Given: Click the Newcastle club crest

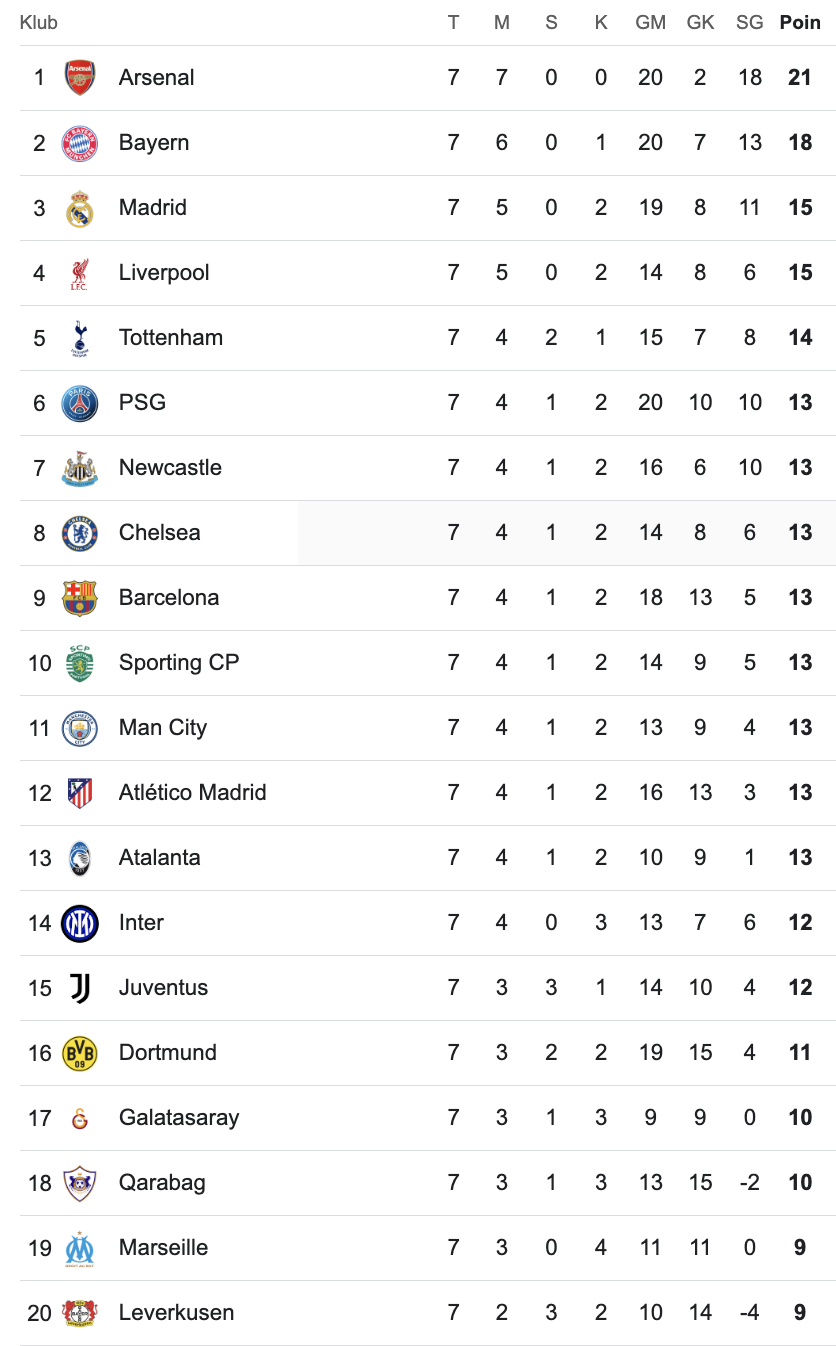Looking at the screenshot, I should (80, 468).
